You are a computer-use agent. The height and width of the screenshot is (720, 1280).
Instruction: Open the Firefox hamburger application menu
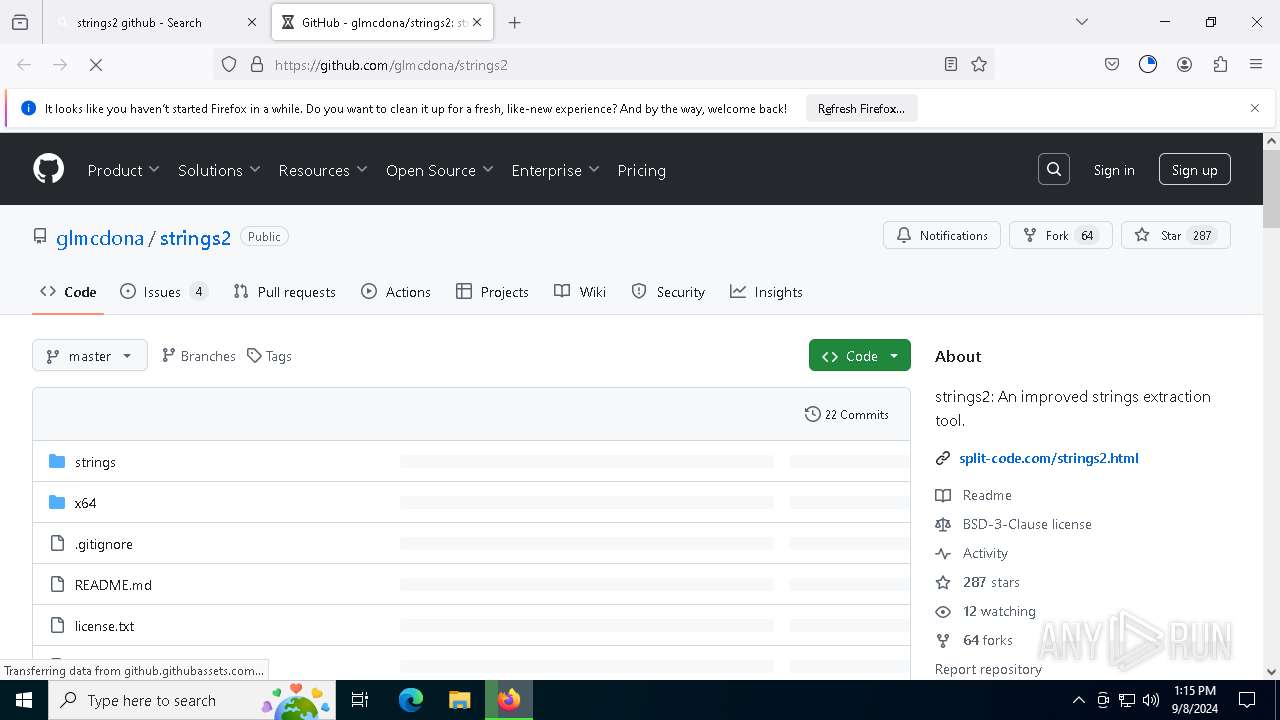[1256, 64]
